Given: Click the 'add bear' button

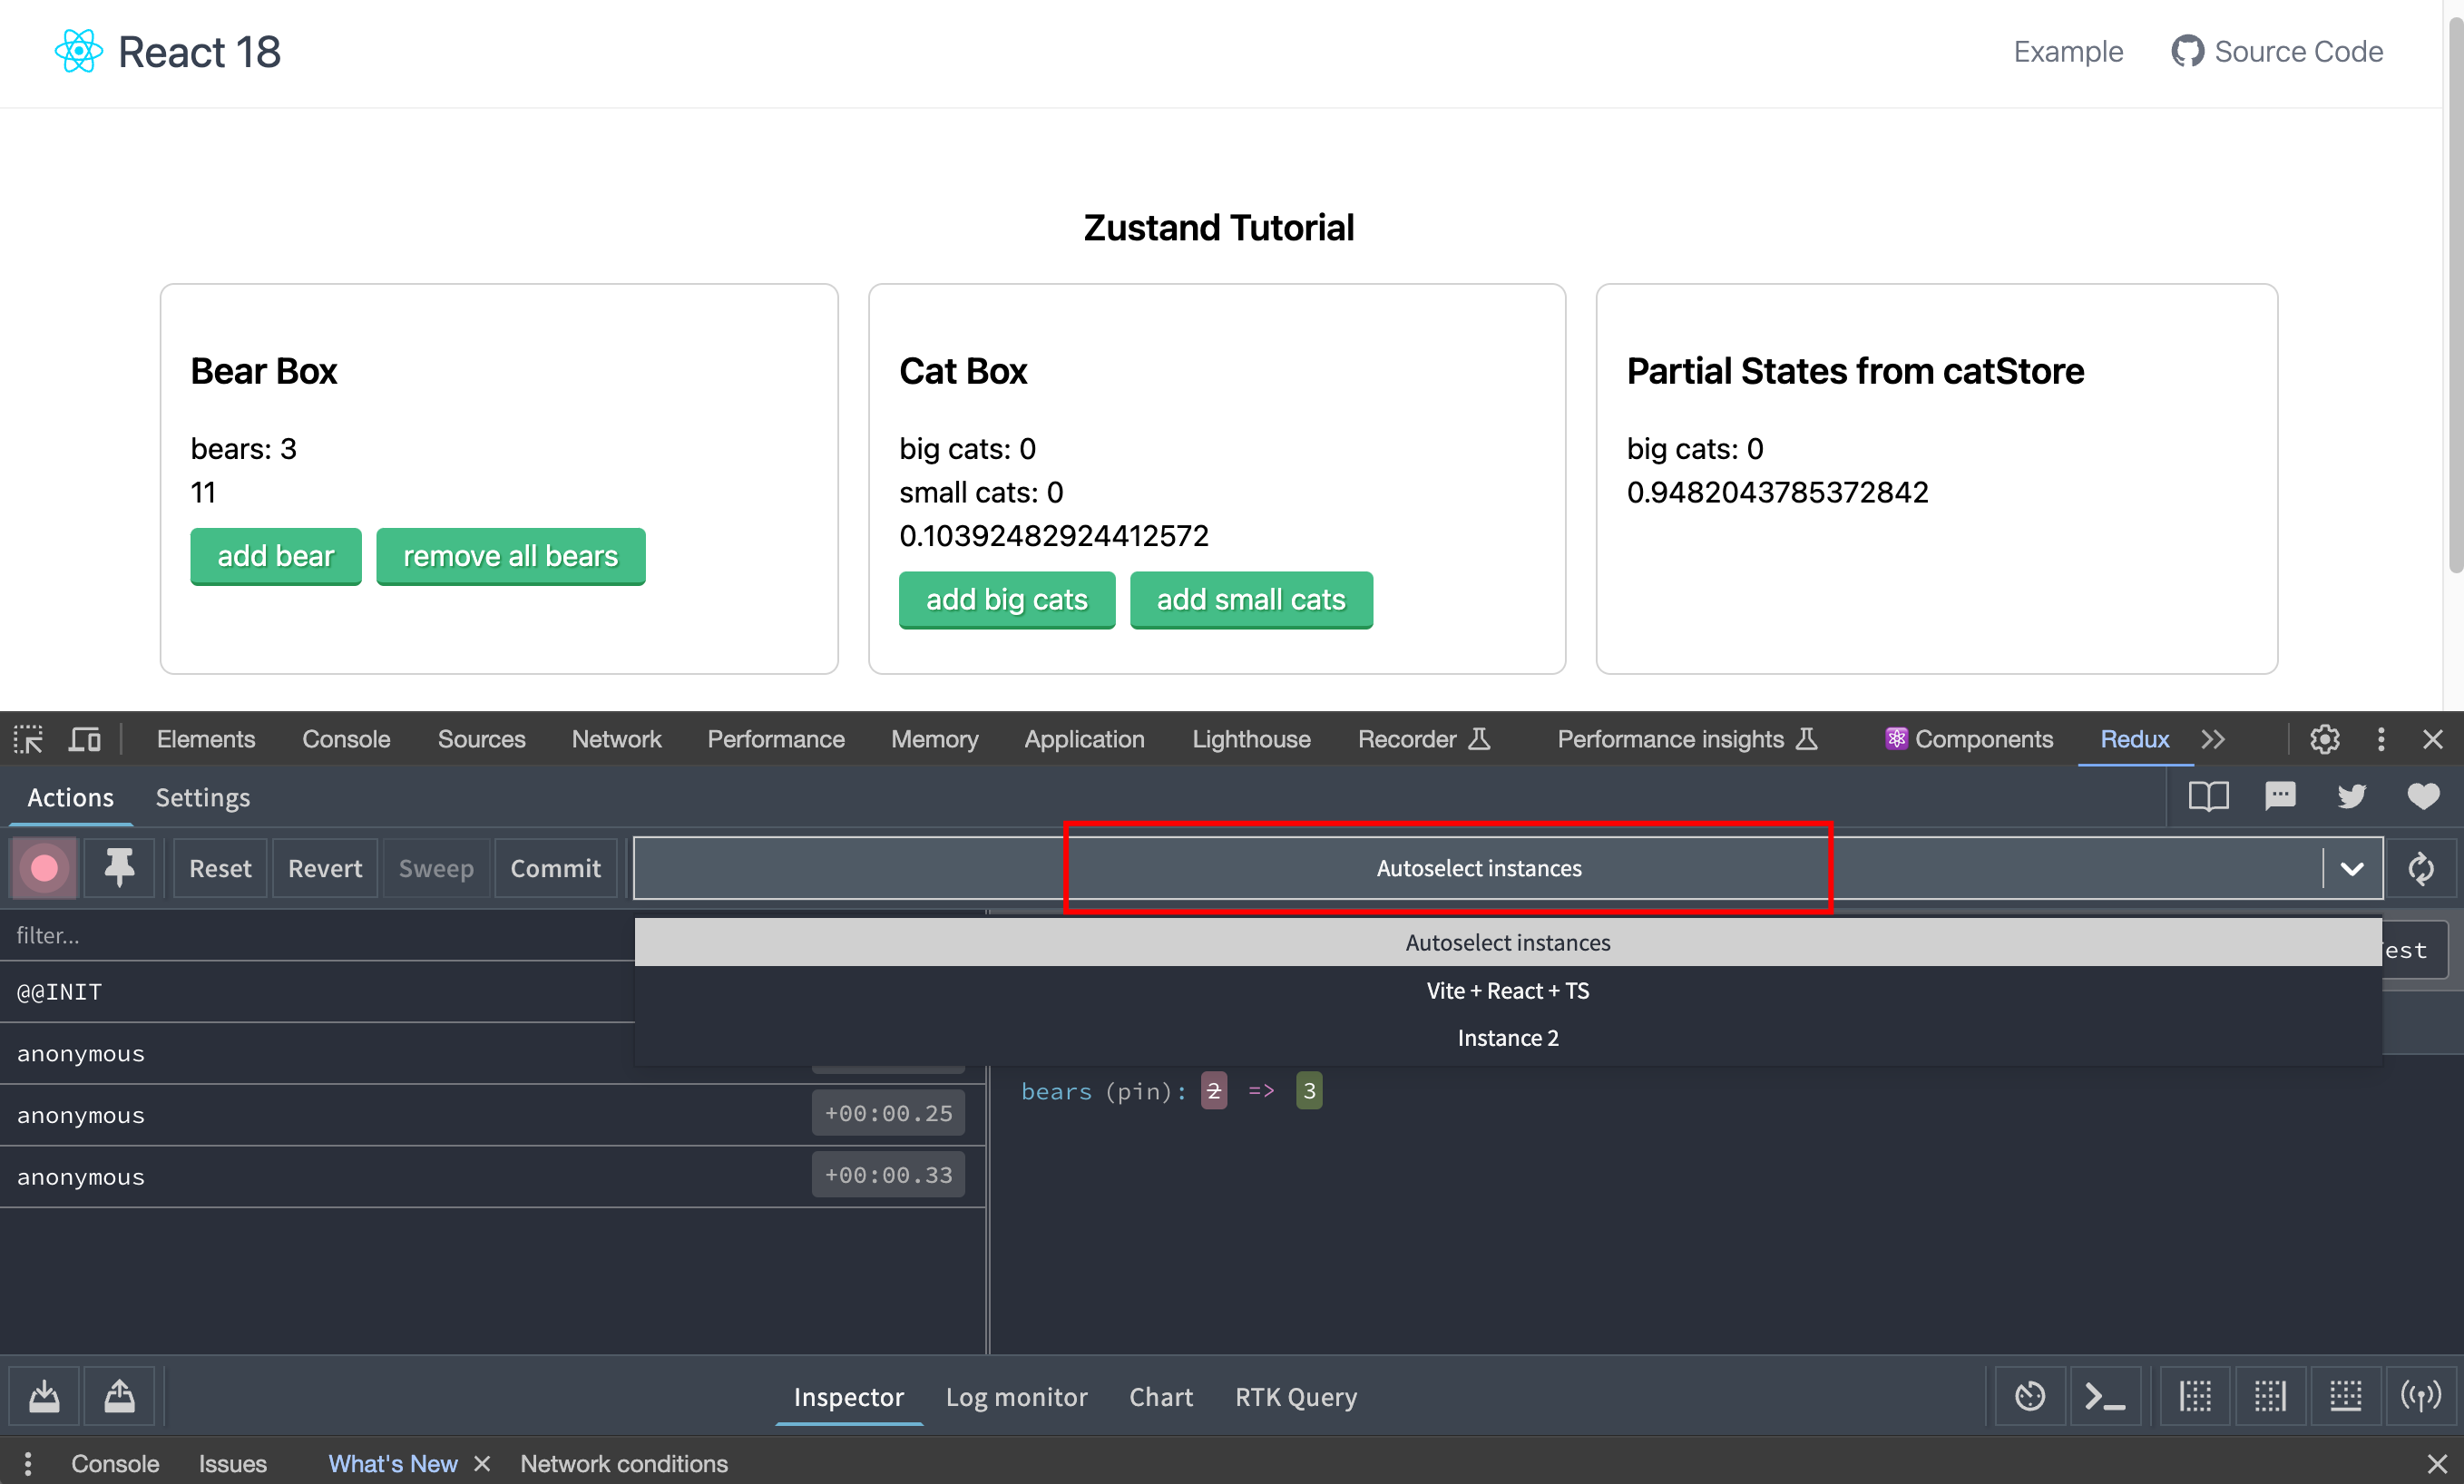Looking at the screenshot, I should [x=275, y=556].
